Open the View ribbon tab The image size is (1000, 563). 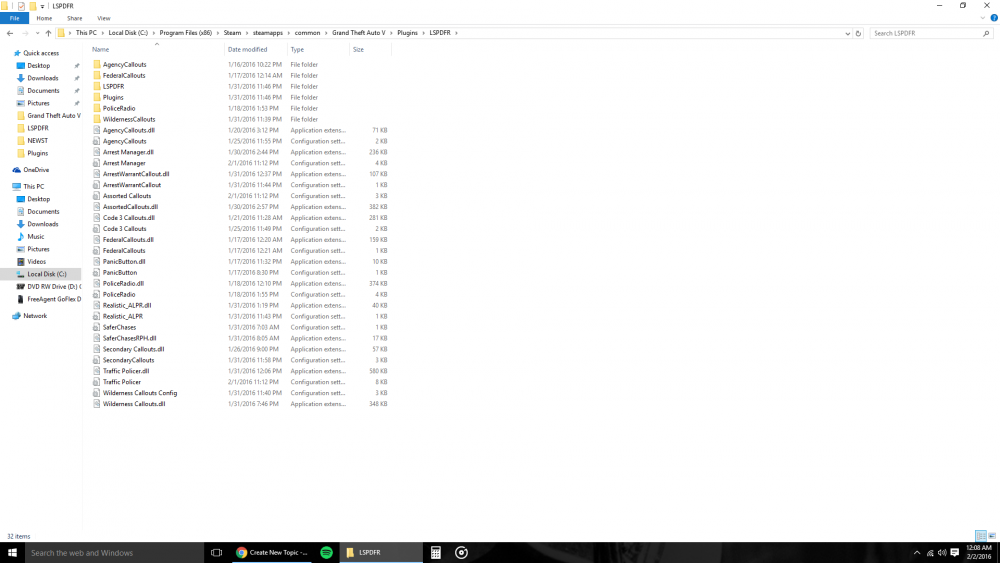(104, 18)
